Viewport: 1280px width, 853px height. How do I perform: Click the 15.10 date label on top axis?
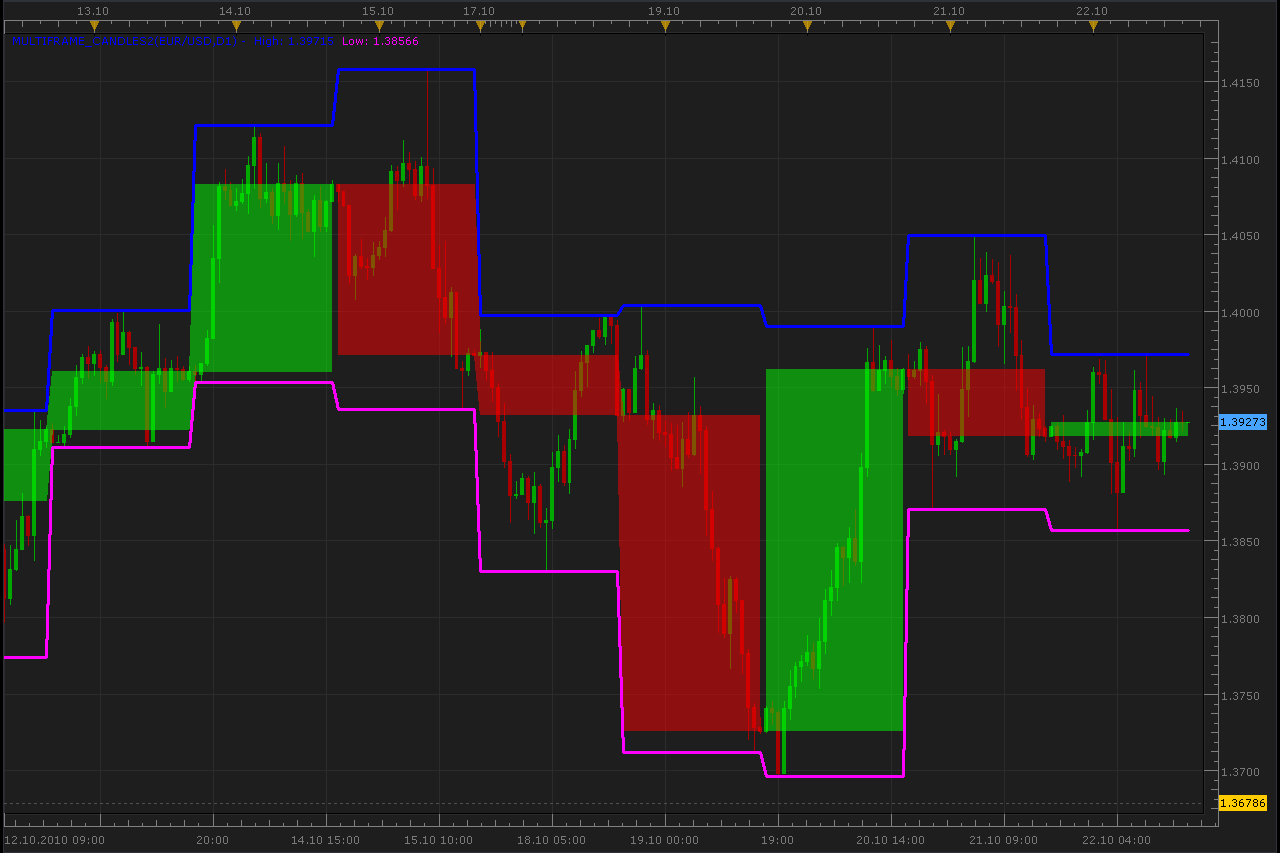pyautogui.click(x=378, y=11)
